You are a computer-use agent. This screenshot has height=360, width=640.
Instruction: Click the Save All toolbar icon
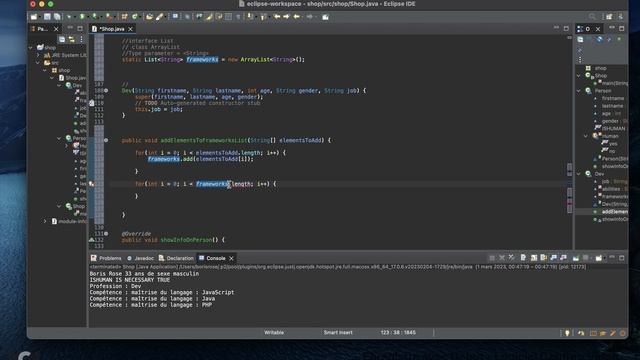click(x=57, y=17)
